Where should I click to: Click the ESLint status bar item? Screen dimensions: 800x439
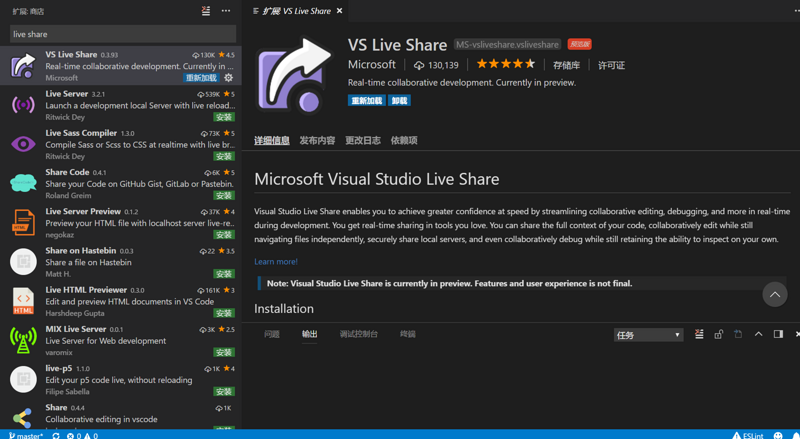pos(748,435)
